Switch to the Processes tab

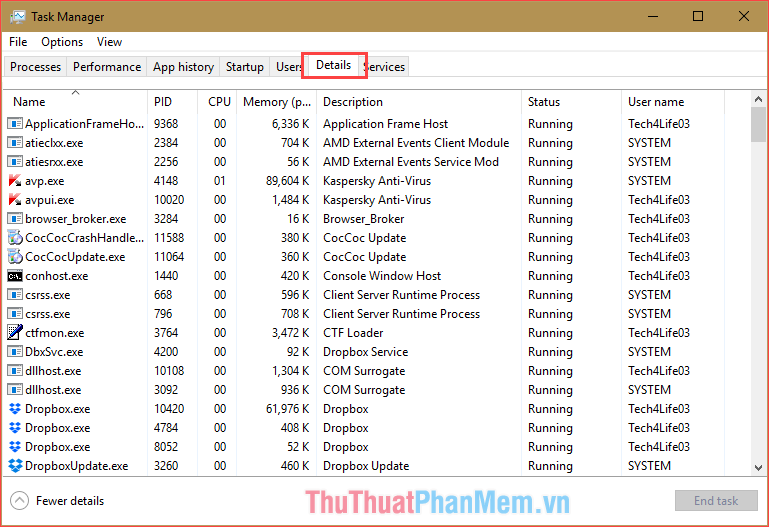35,67
